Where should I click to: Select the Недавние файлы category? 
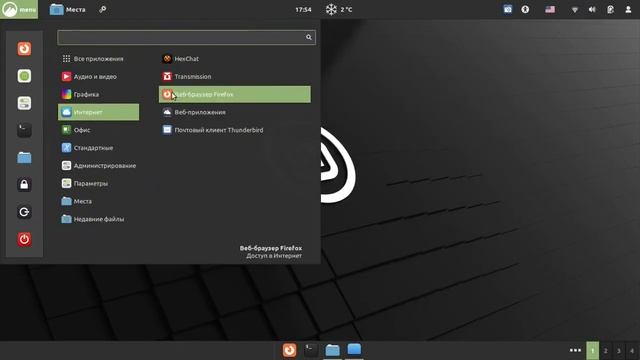(98, 219)
